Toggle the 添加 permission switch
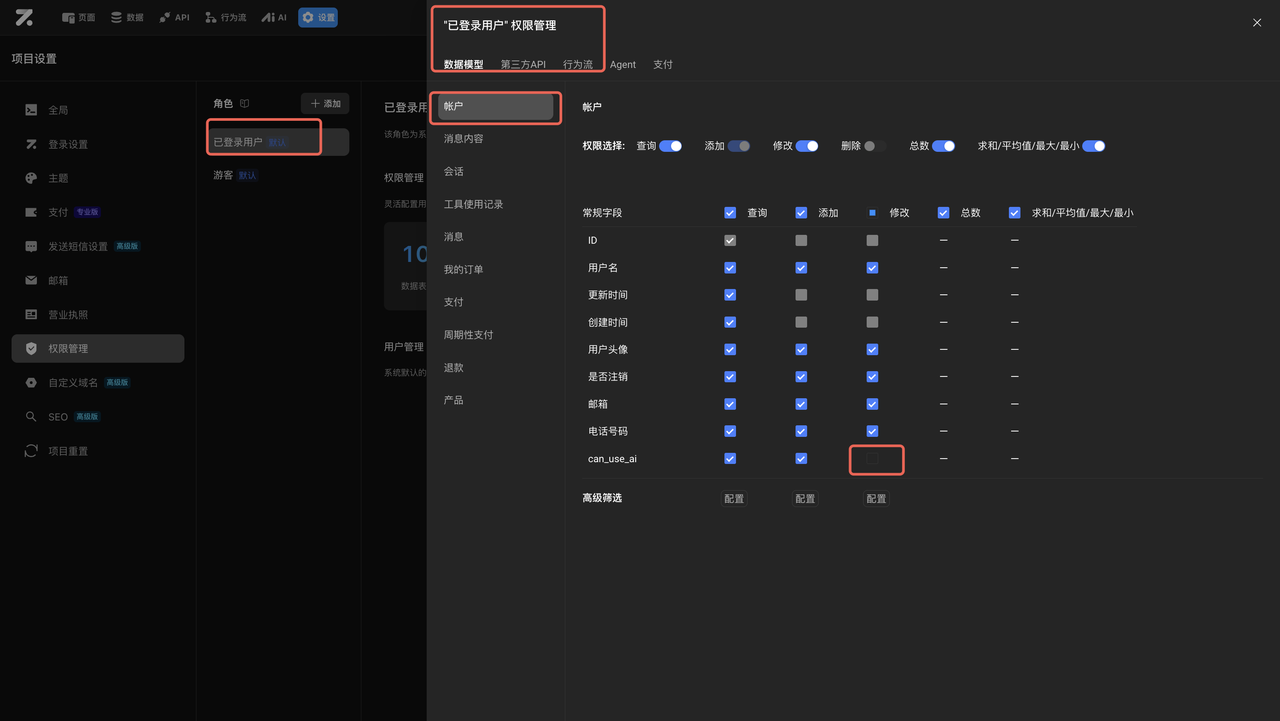The height and width of the screenshot is (721, 1280). click(x=739, y=146)
